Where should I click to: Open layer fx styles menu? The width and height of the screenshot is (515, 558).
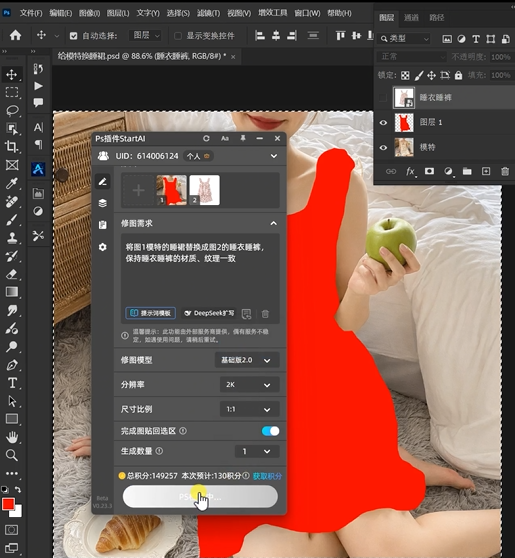[x=410, y=172]
